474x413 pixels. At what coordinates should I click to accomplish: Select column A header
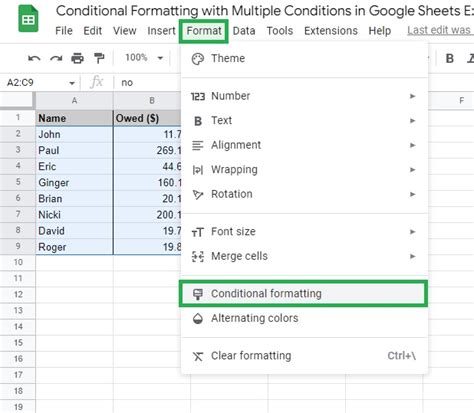74,101
